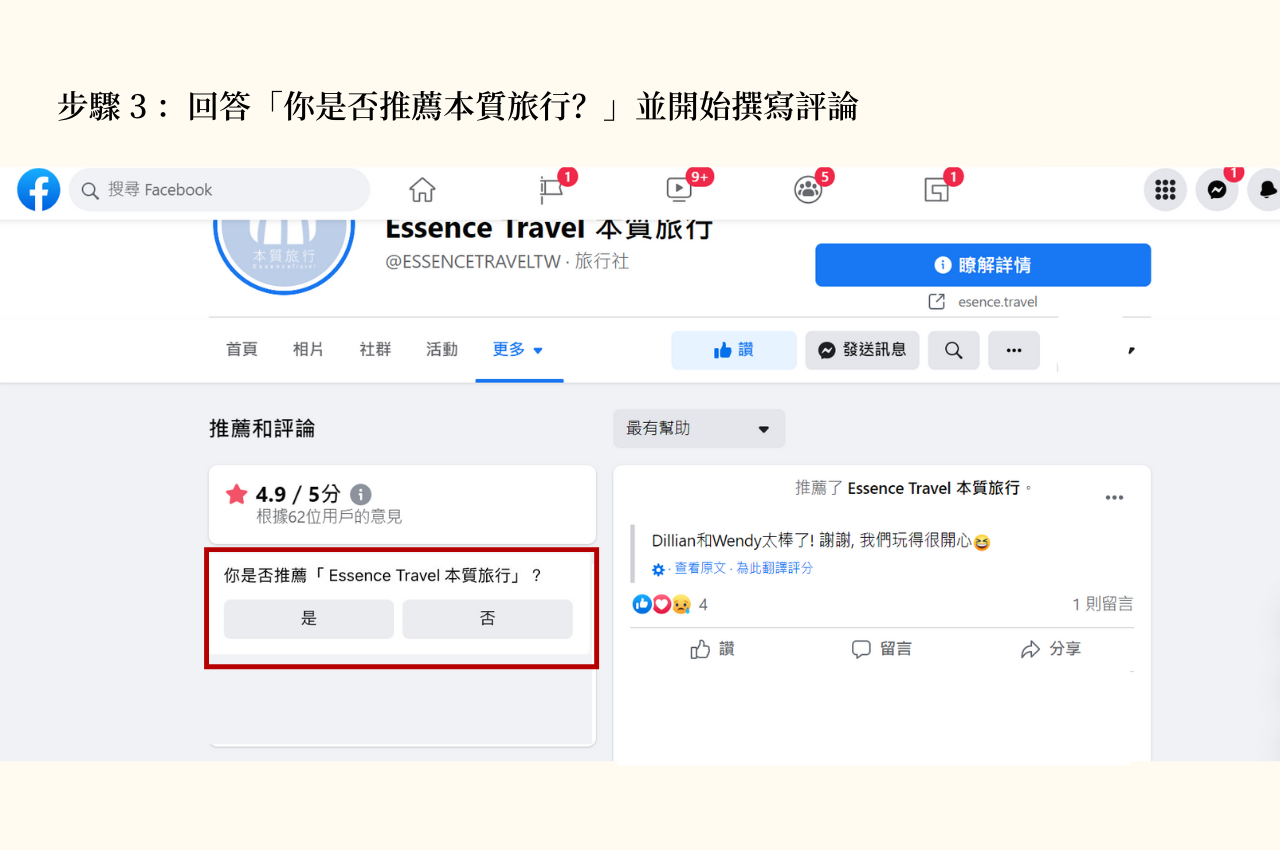Click @ESSENCETRAVELTW handle text
This screenshot has height=850, width=1280.
pos(474,262)
